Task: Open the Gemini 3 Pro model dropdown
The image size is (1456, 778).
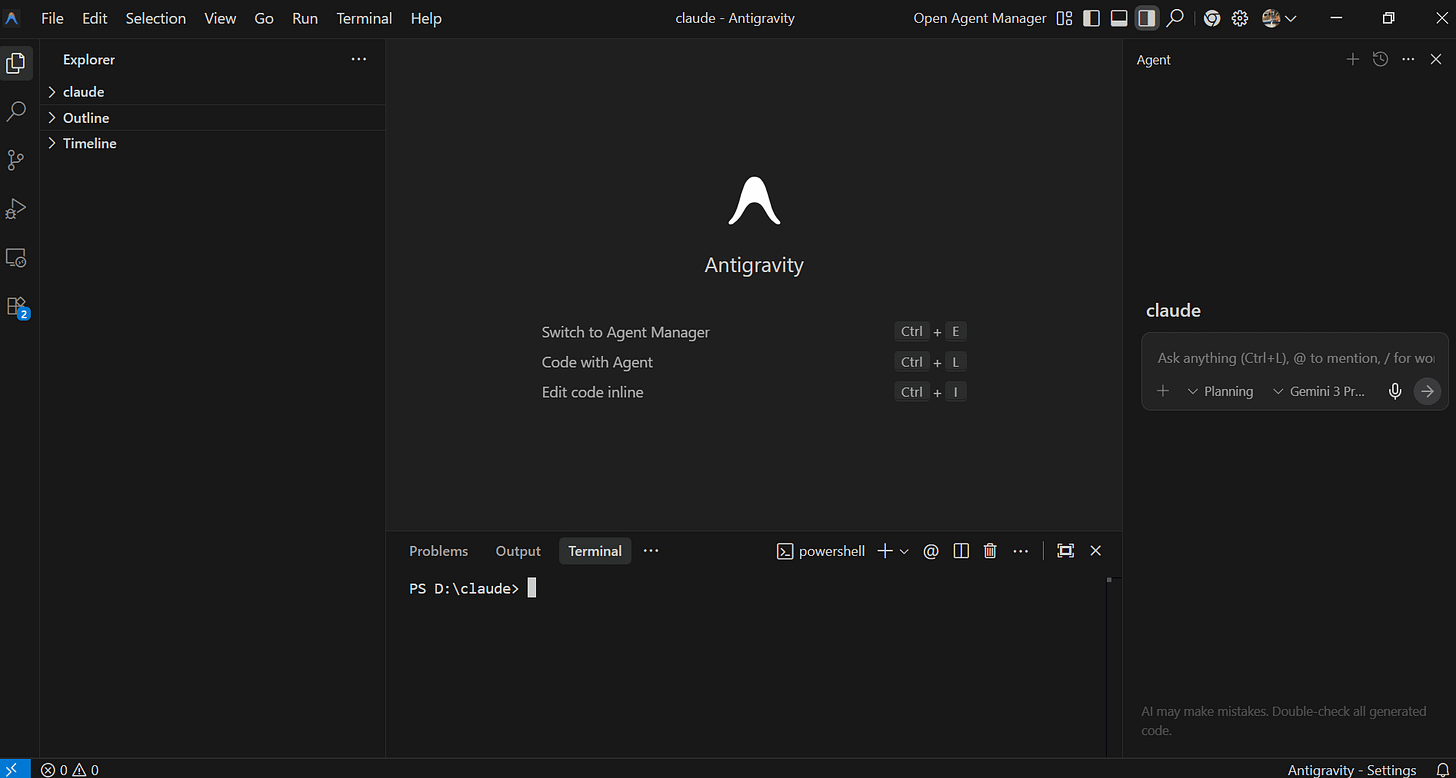Action: [x=1319, y=391]
